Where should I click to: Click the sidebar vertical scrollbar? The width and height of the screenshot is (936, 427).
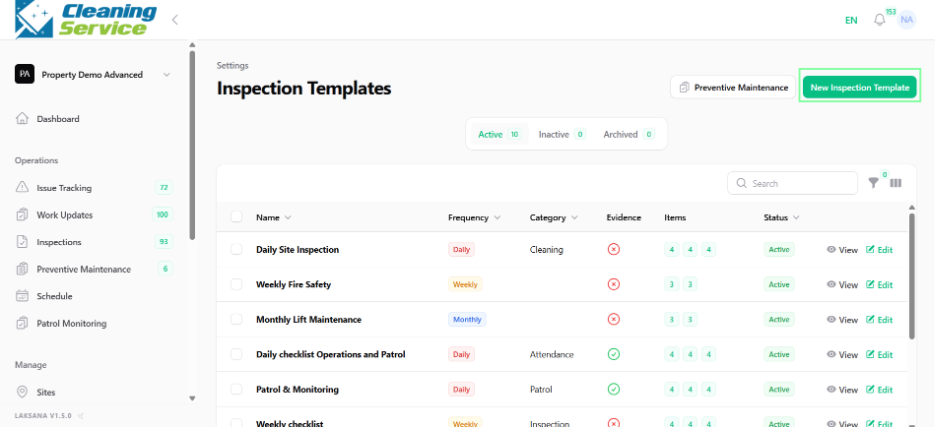192,145
